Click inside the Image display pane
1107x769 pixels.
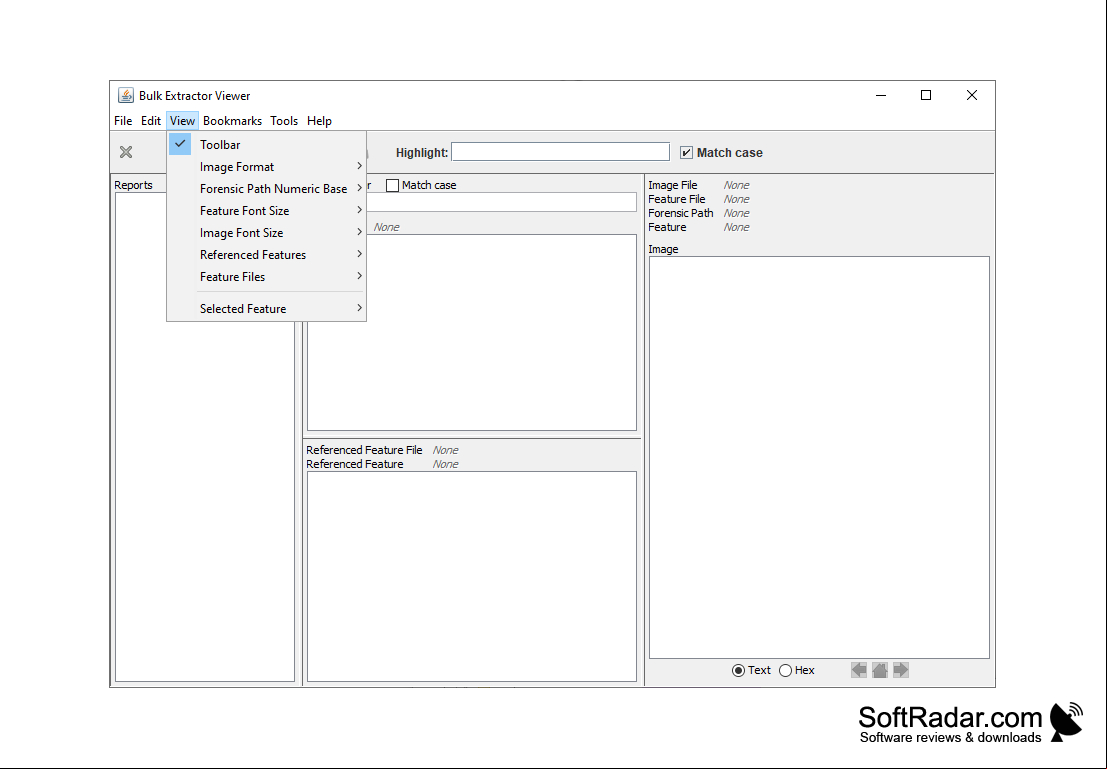819,458
